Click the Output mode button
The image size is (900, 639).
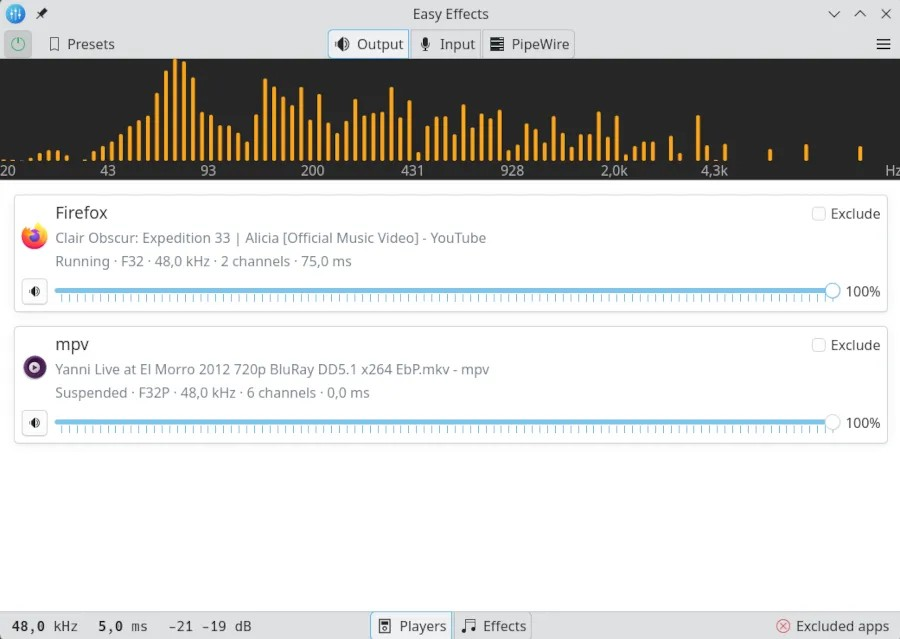click(368, 44)
